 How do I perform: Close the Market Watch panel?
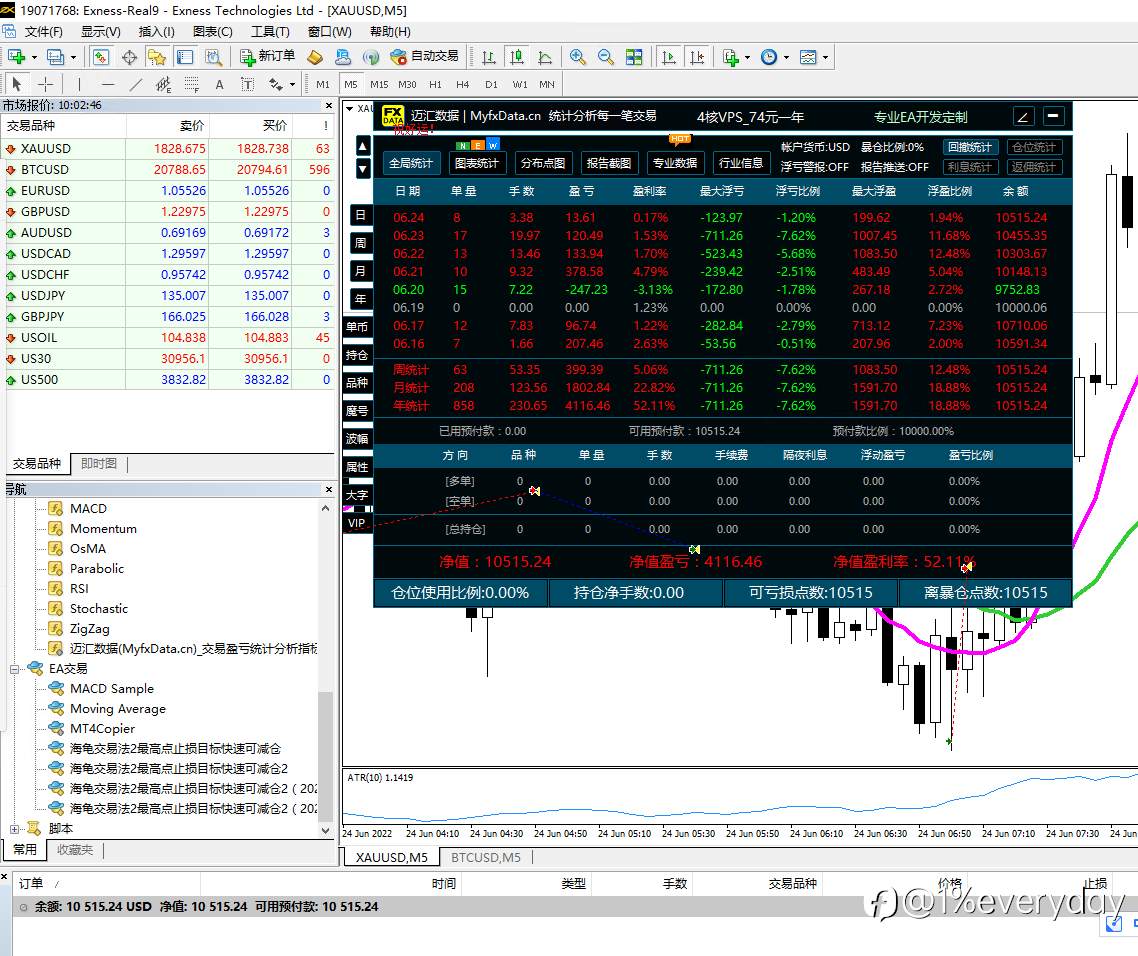(329, 105)
